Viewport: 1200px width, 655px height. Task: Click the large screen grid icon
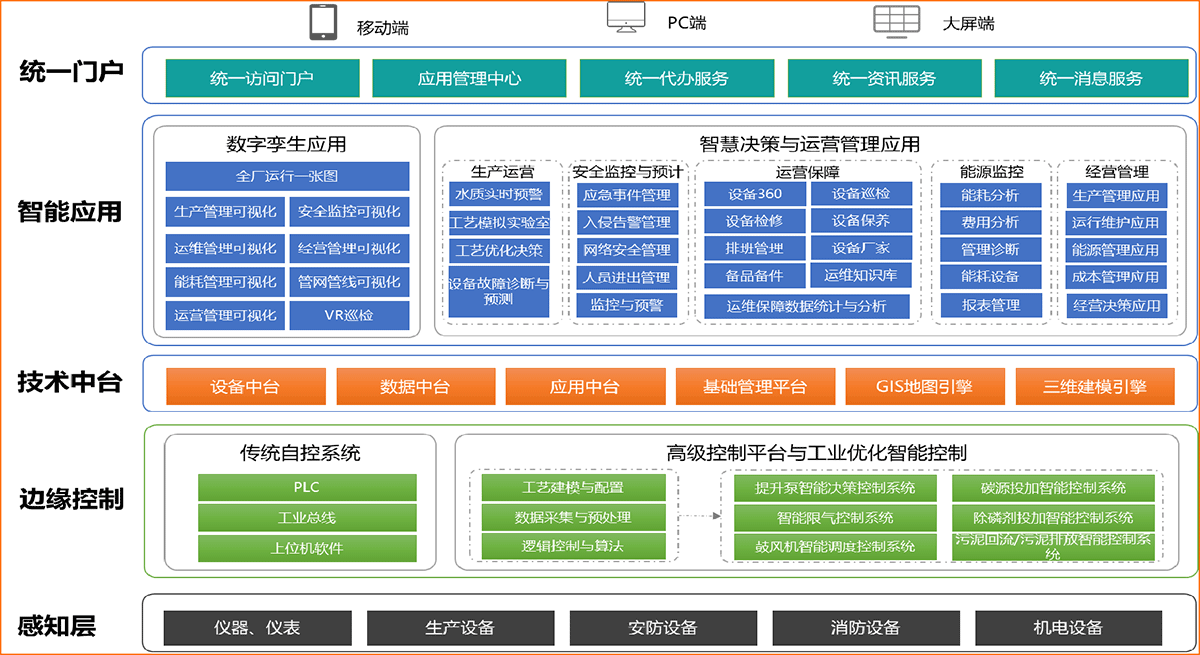point(895,21)
